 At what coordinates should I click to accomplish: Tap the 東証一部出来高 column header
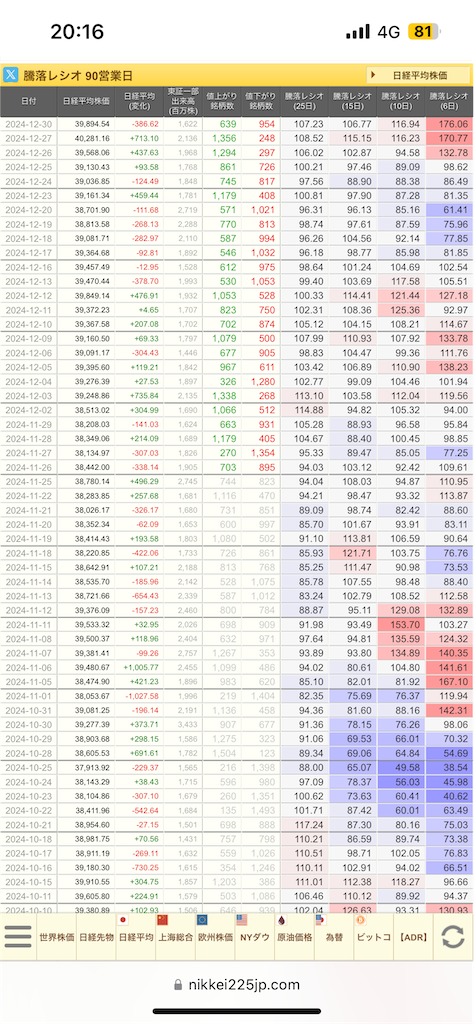[x=182, y=101]
